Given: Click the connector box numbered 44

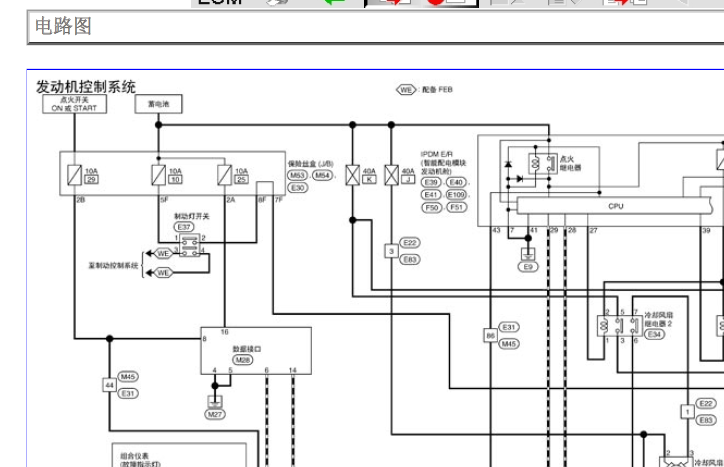Looking at the screenshot, I should point(109,385).
